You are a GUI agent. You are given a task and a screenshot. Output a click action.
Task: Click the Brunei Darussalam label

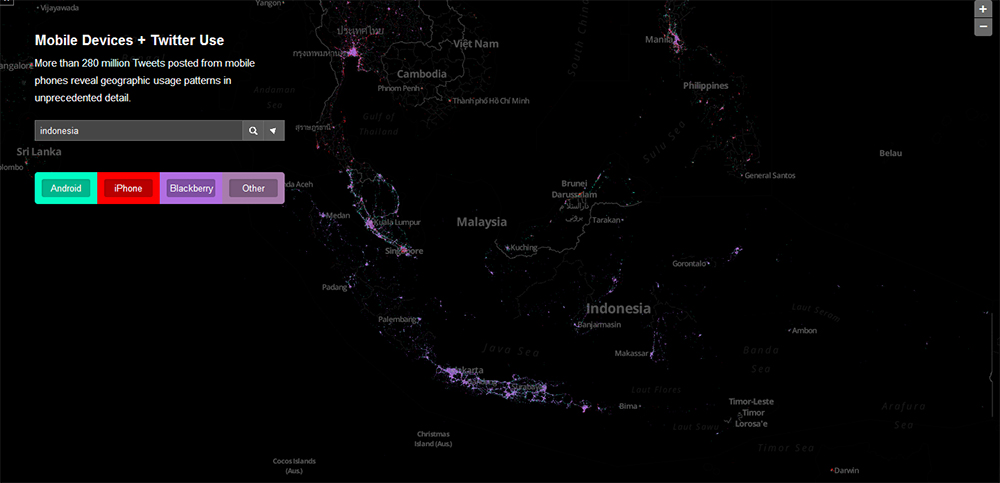click(574, 188)
